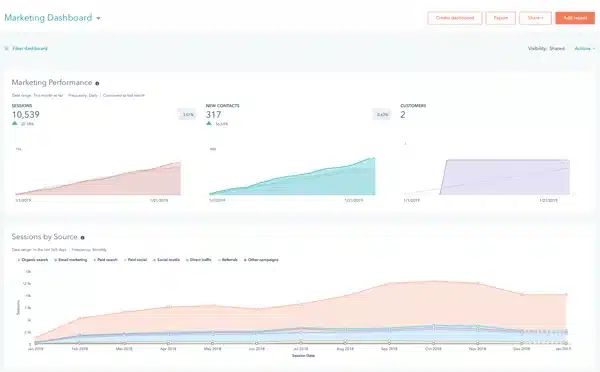
Task: Click the Nov 2018 data point on top line
Action: pyautogui.click(x=478, y=284)
